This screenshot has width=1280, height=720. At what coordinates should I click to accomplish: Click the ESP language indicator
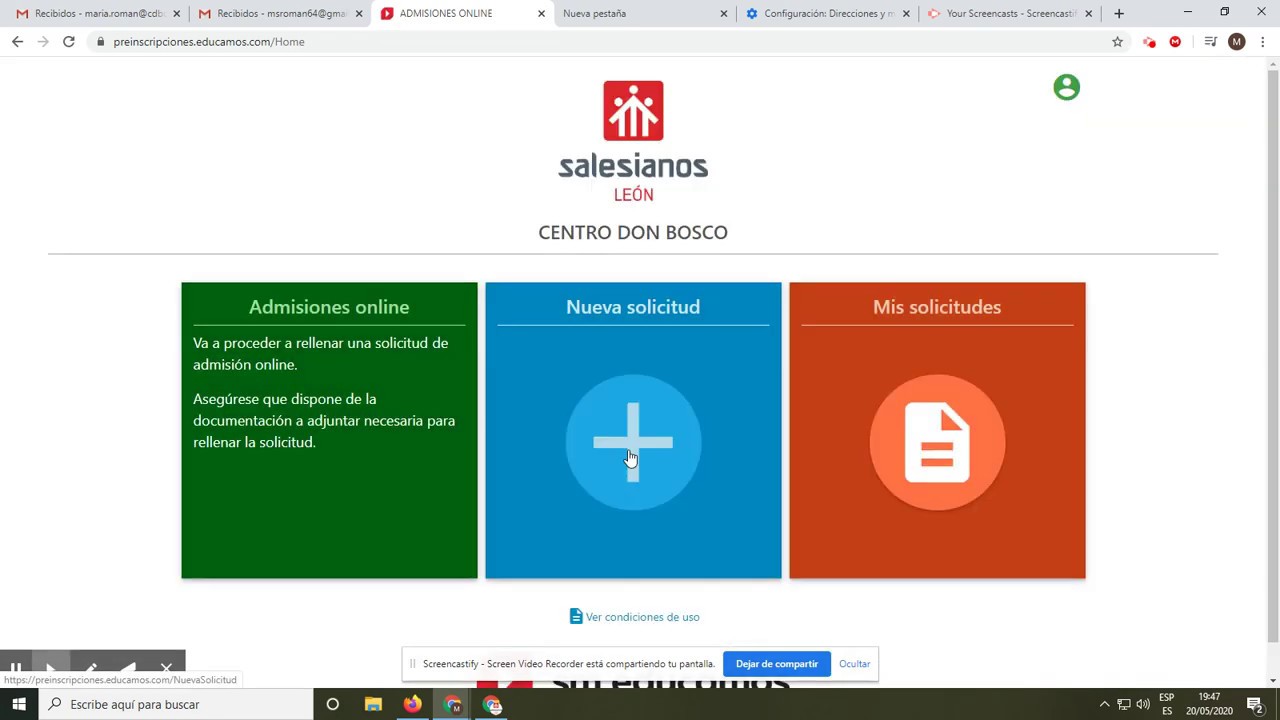[1167, 704]
